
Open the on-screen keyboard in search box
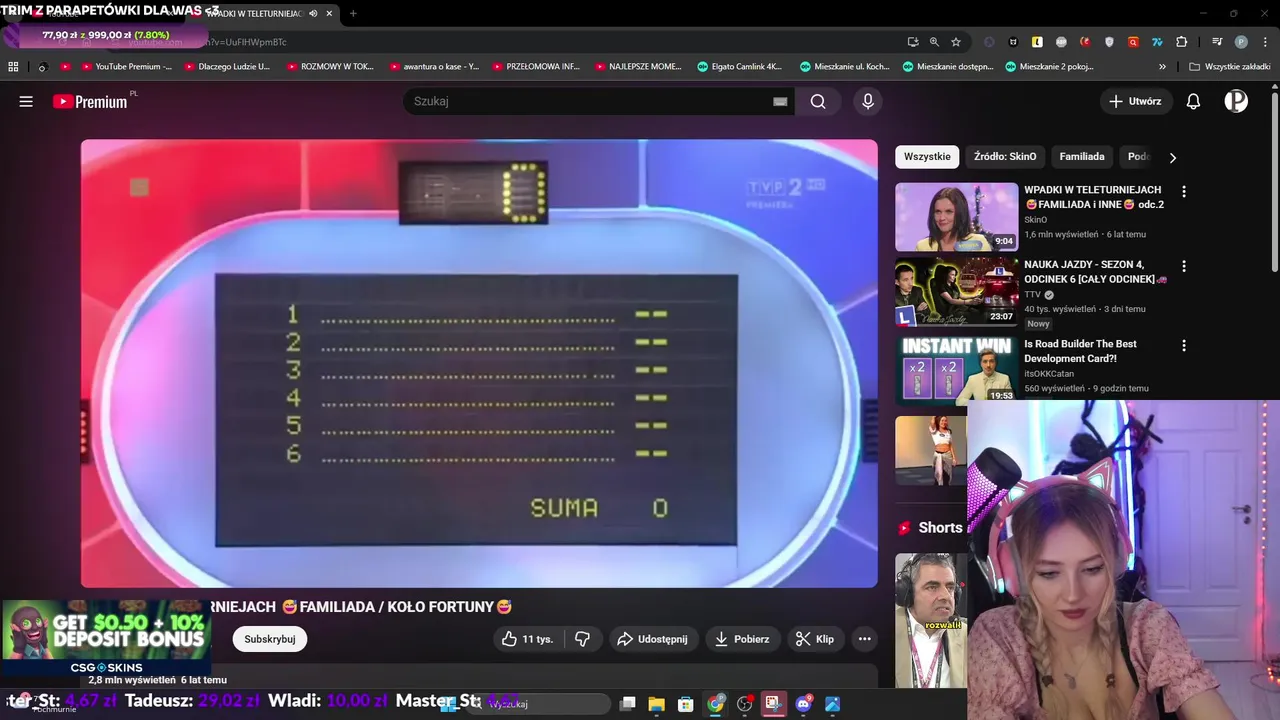tap(780, 101)
